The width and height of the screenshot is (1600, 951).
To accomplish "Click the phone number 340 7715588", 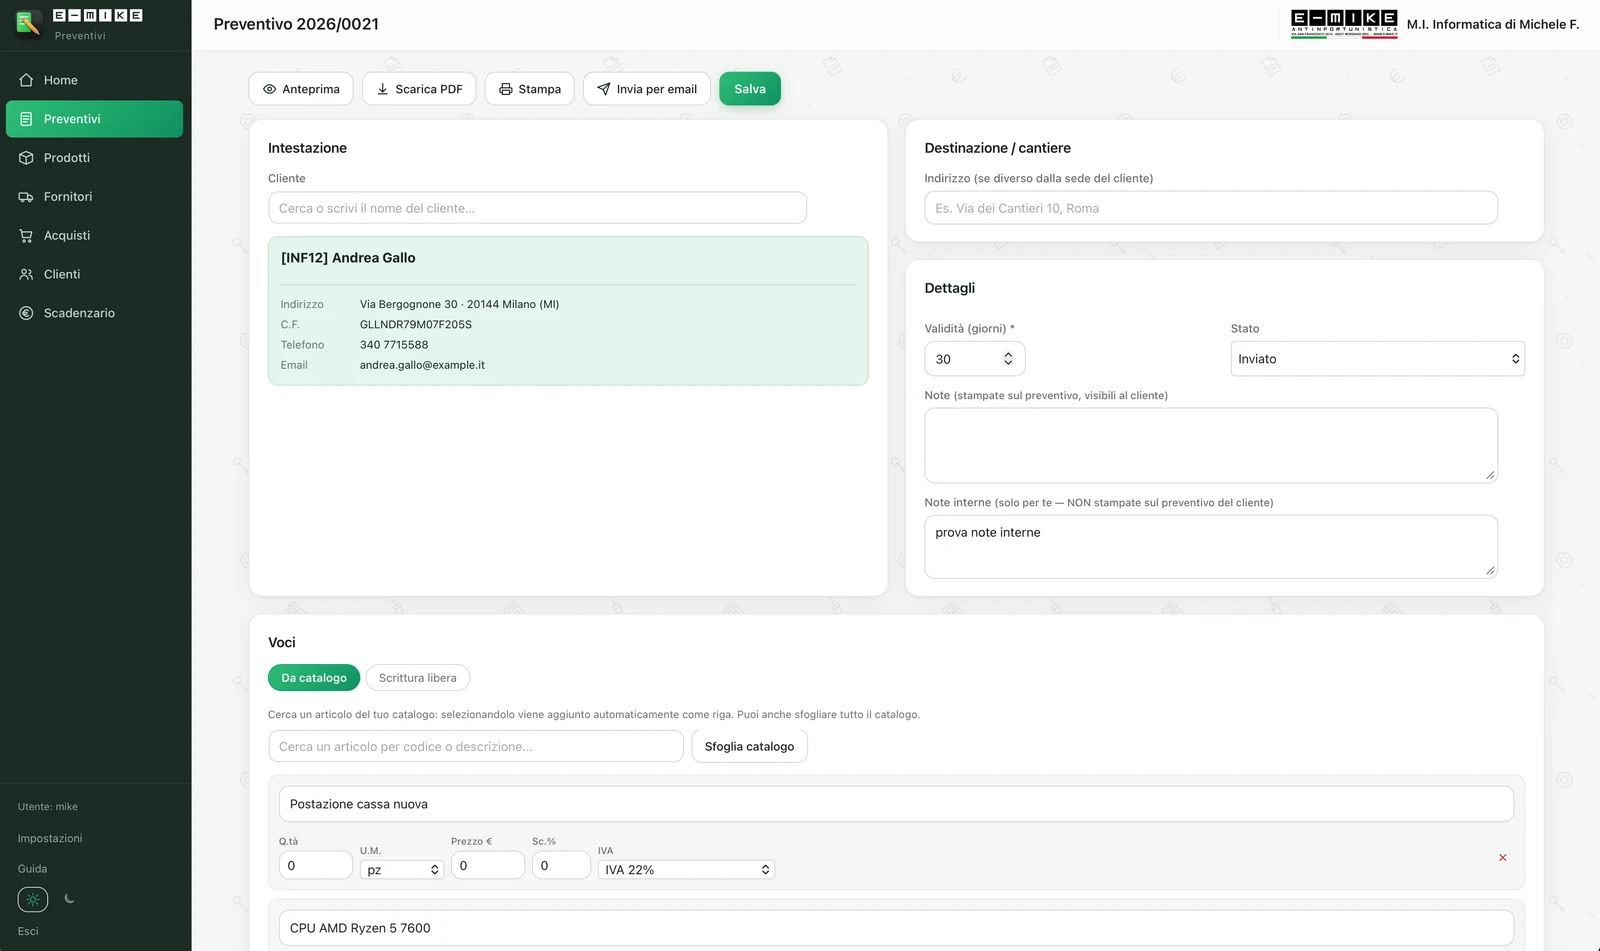I will 394,345.
